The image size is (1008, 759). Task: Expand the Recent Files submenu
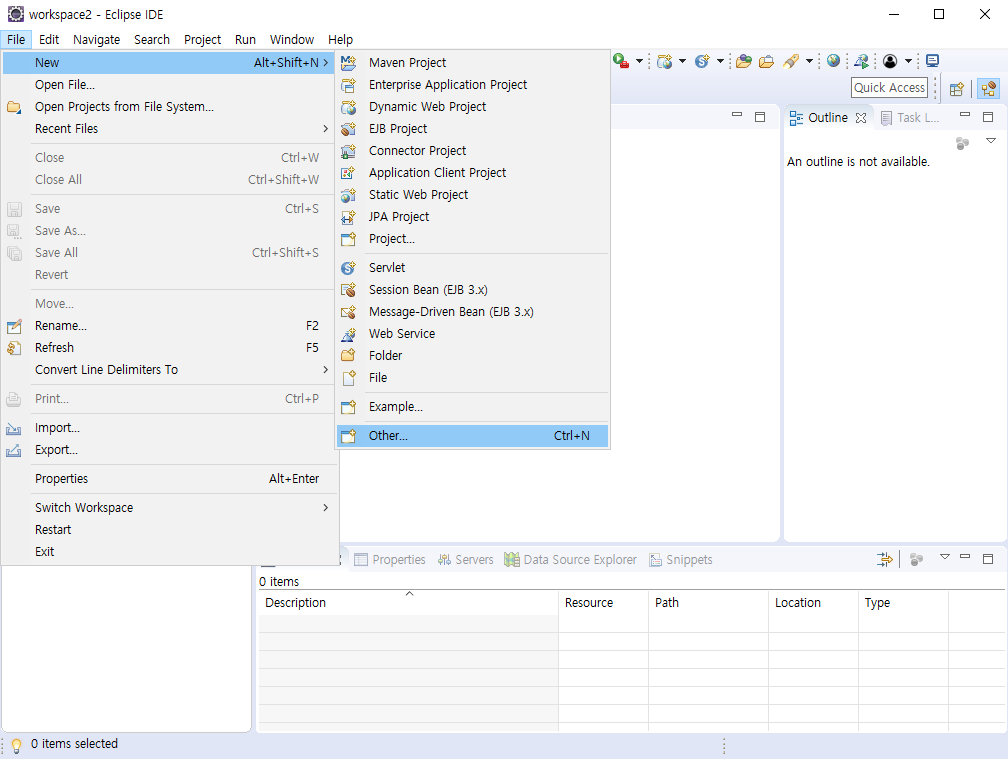(169, 129)
